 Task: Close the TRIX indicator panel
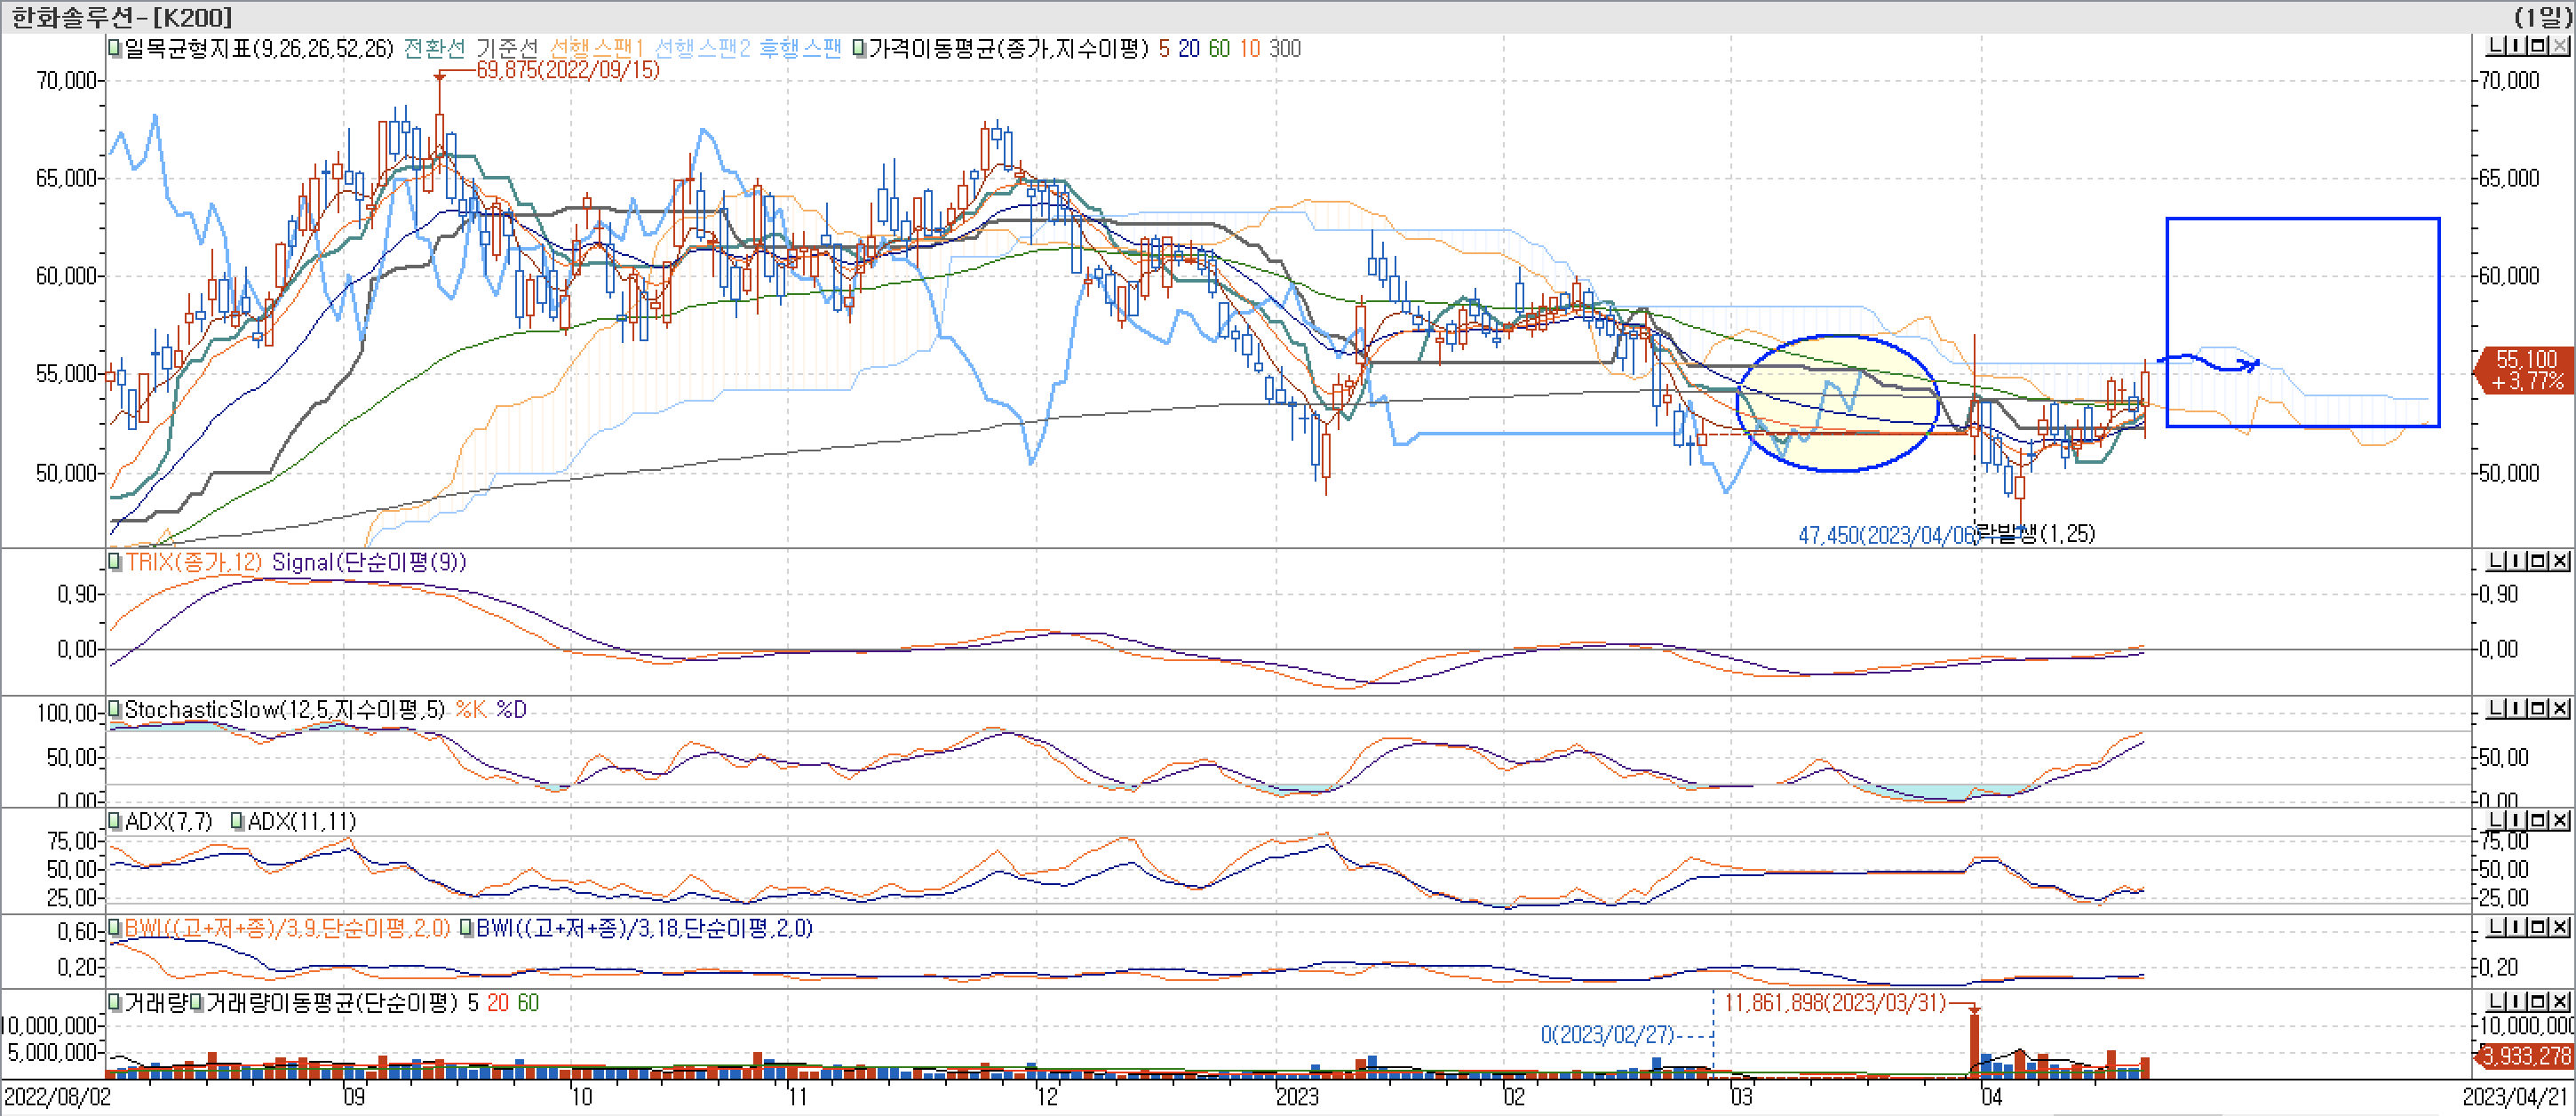[2560, 561]
